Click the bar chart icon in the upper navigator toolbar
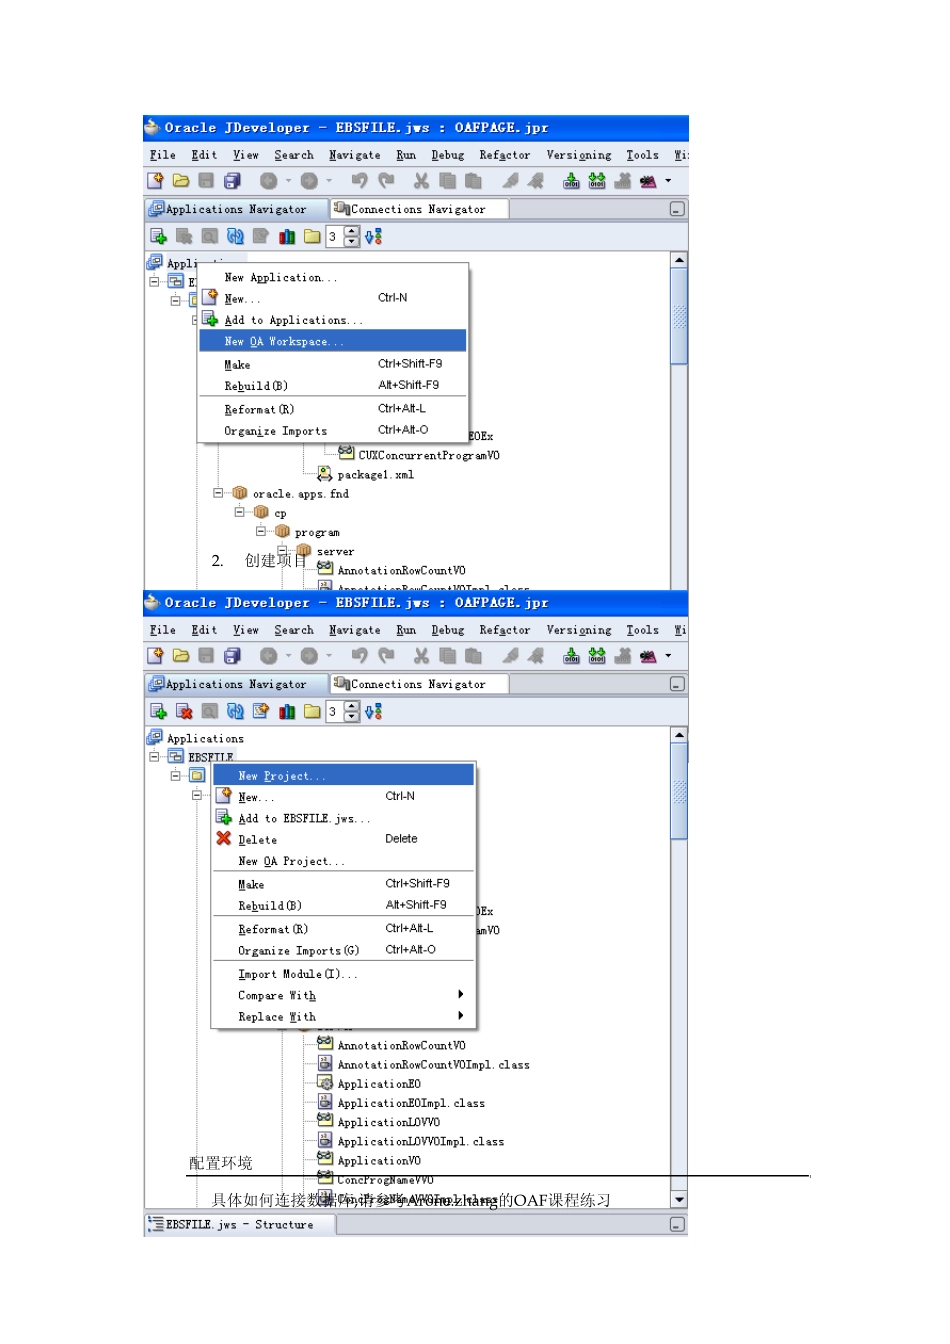 coord(287,236)
